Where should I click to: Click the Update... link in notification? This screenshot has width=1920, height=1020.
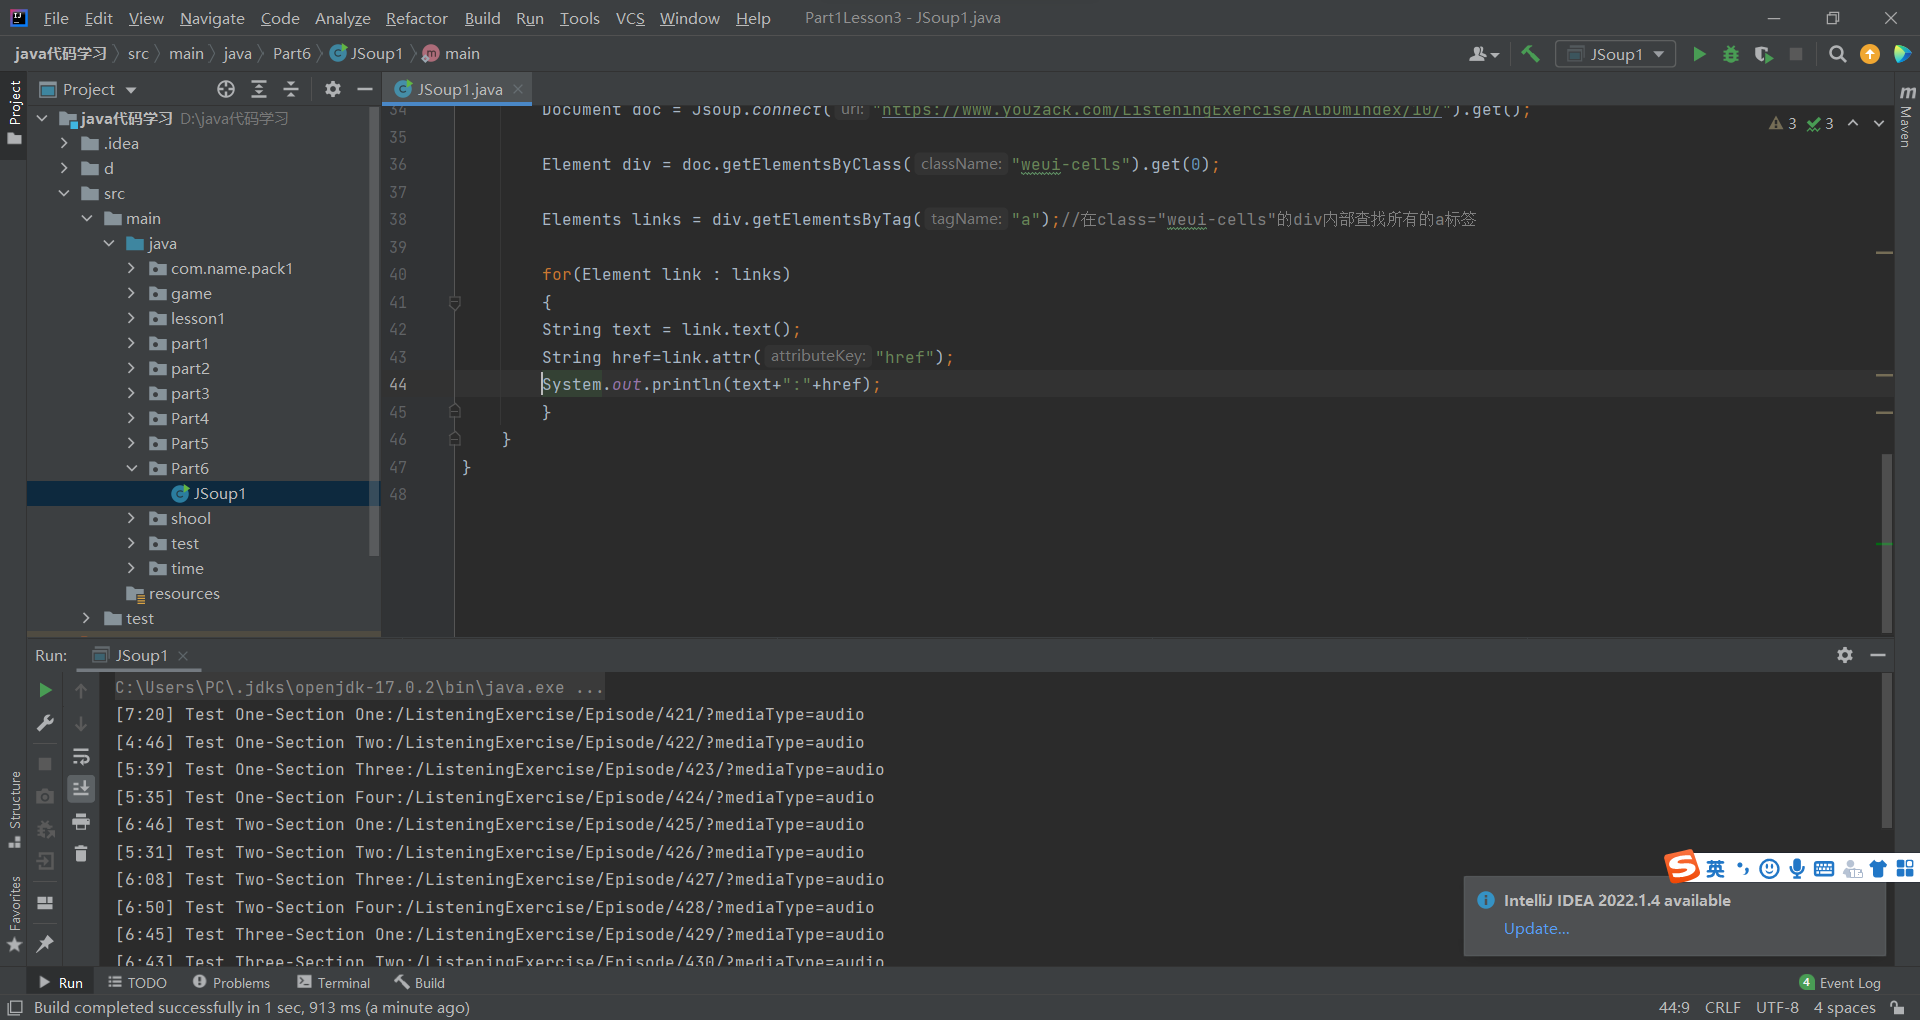pos(1536,928)
